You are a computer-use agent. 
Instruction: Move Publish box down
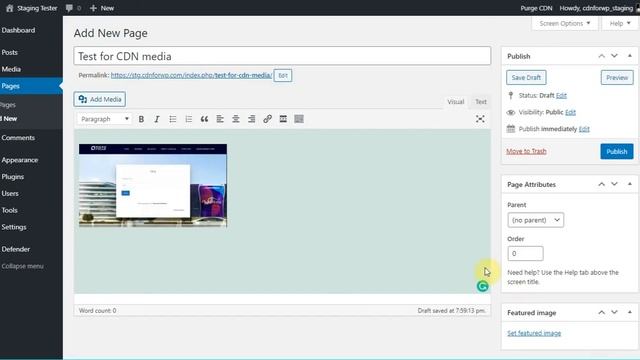pyautogui.click(x=614, y=56)
